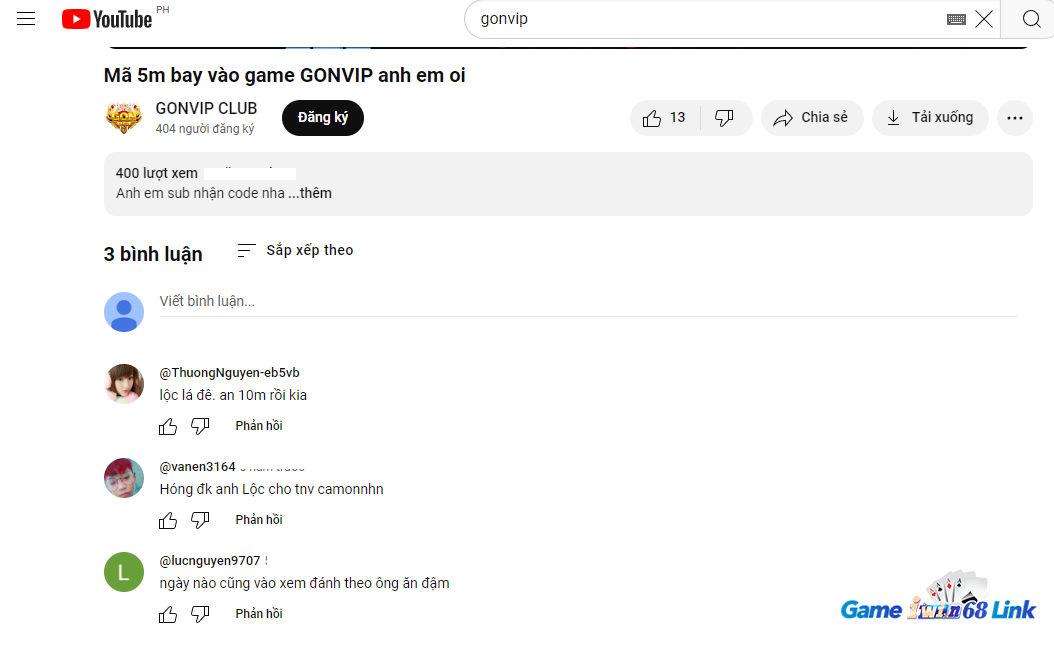Click the Chia sẻ share button
The width and height of the screenshot is (1054, 647).
tap(810, 118)
